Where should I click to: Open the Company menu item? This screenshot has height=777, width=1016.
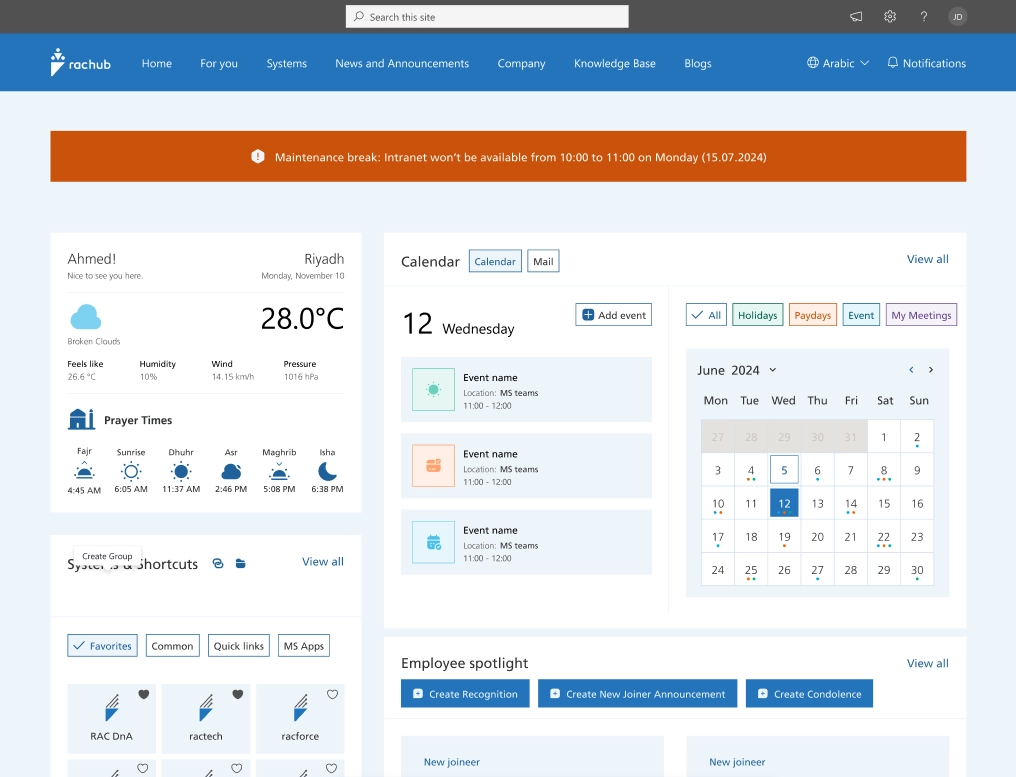pyautogui.click(x=522, y=63)
